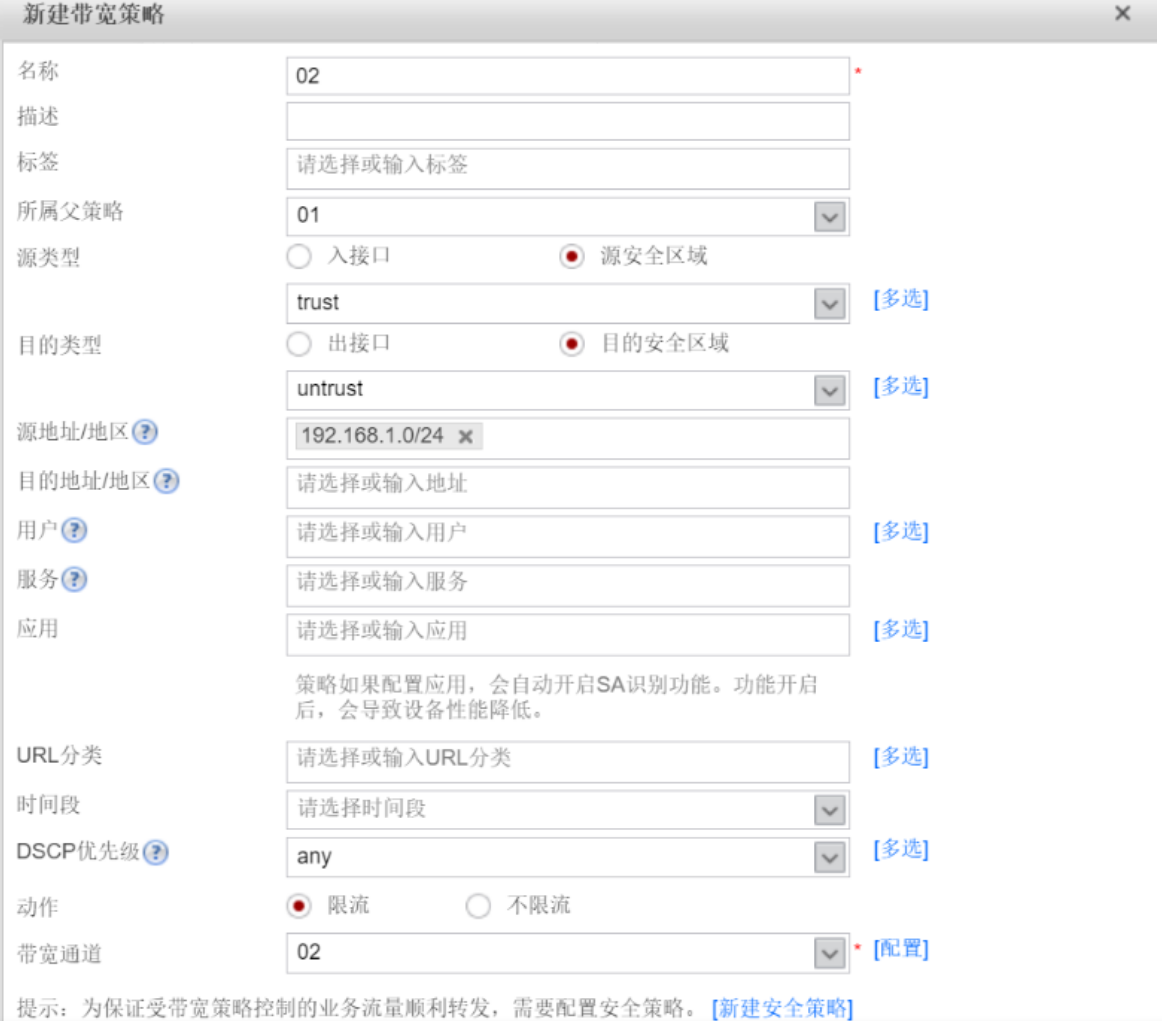Screen dimensions: 1162x1021
Task: Click the 源地址/地区 input field
Action: (568, 438)
